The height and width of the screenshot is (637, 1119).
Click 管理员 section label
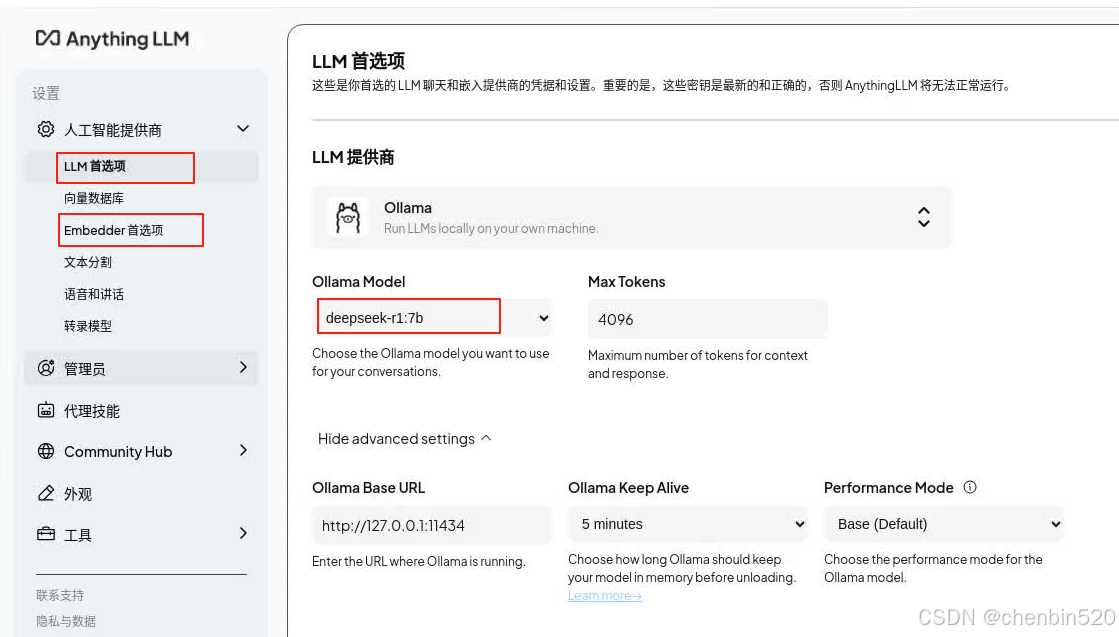point(84,369)
